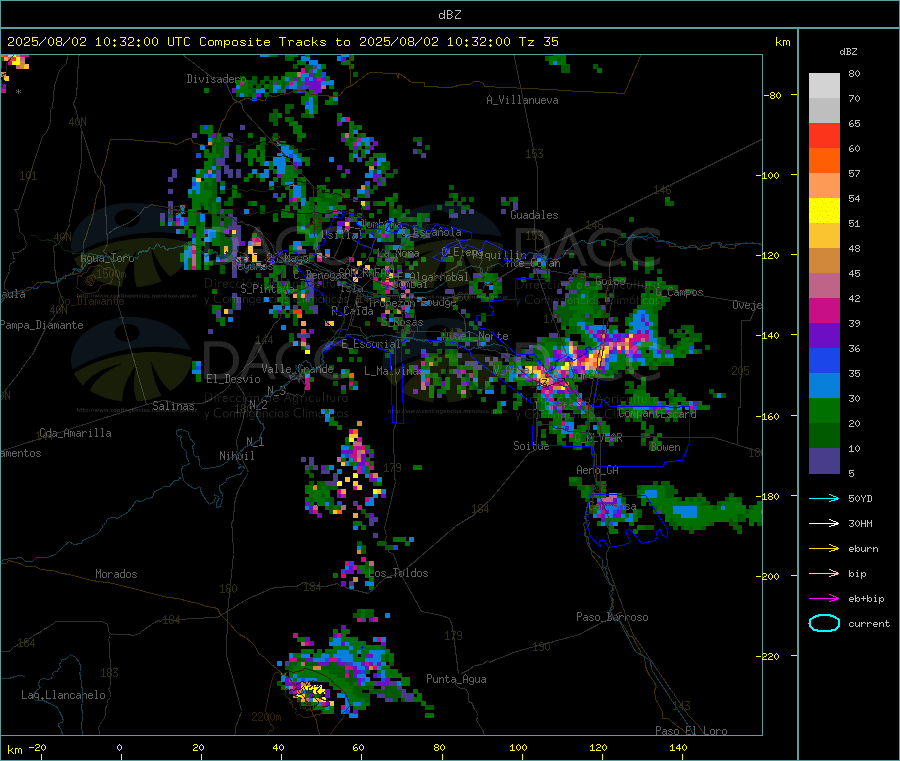This screenshot has height=761, width=900.
Task: Click the Aero_GA map label
Action: click(598, 470)
